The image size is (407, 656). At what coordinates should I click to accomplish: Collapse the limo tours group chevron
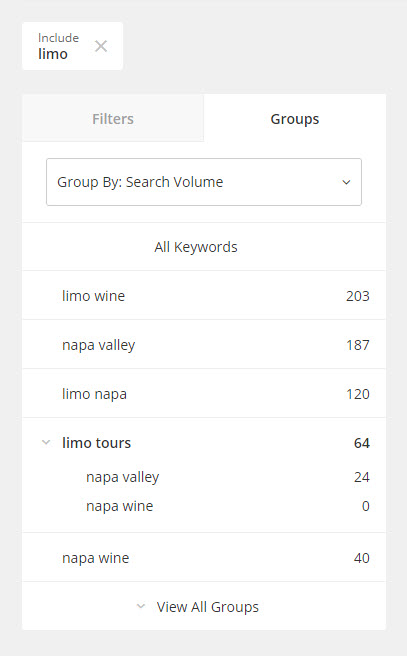(x=46, y=442)
